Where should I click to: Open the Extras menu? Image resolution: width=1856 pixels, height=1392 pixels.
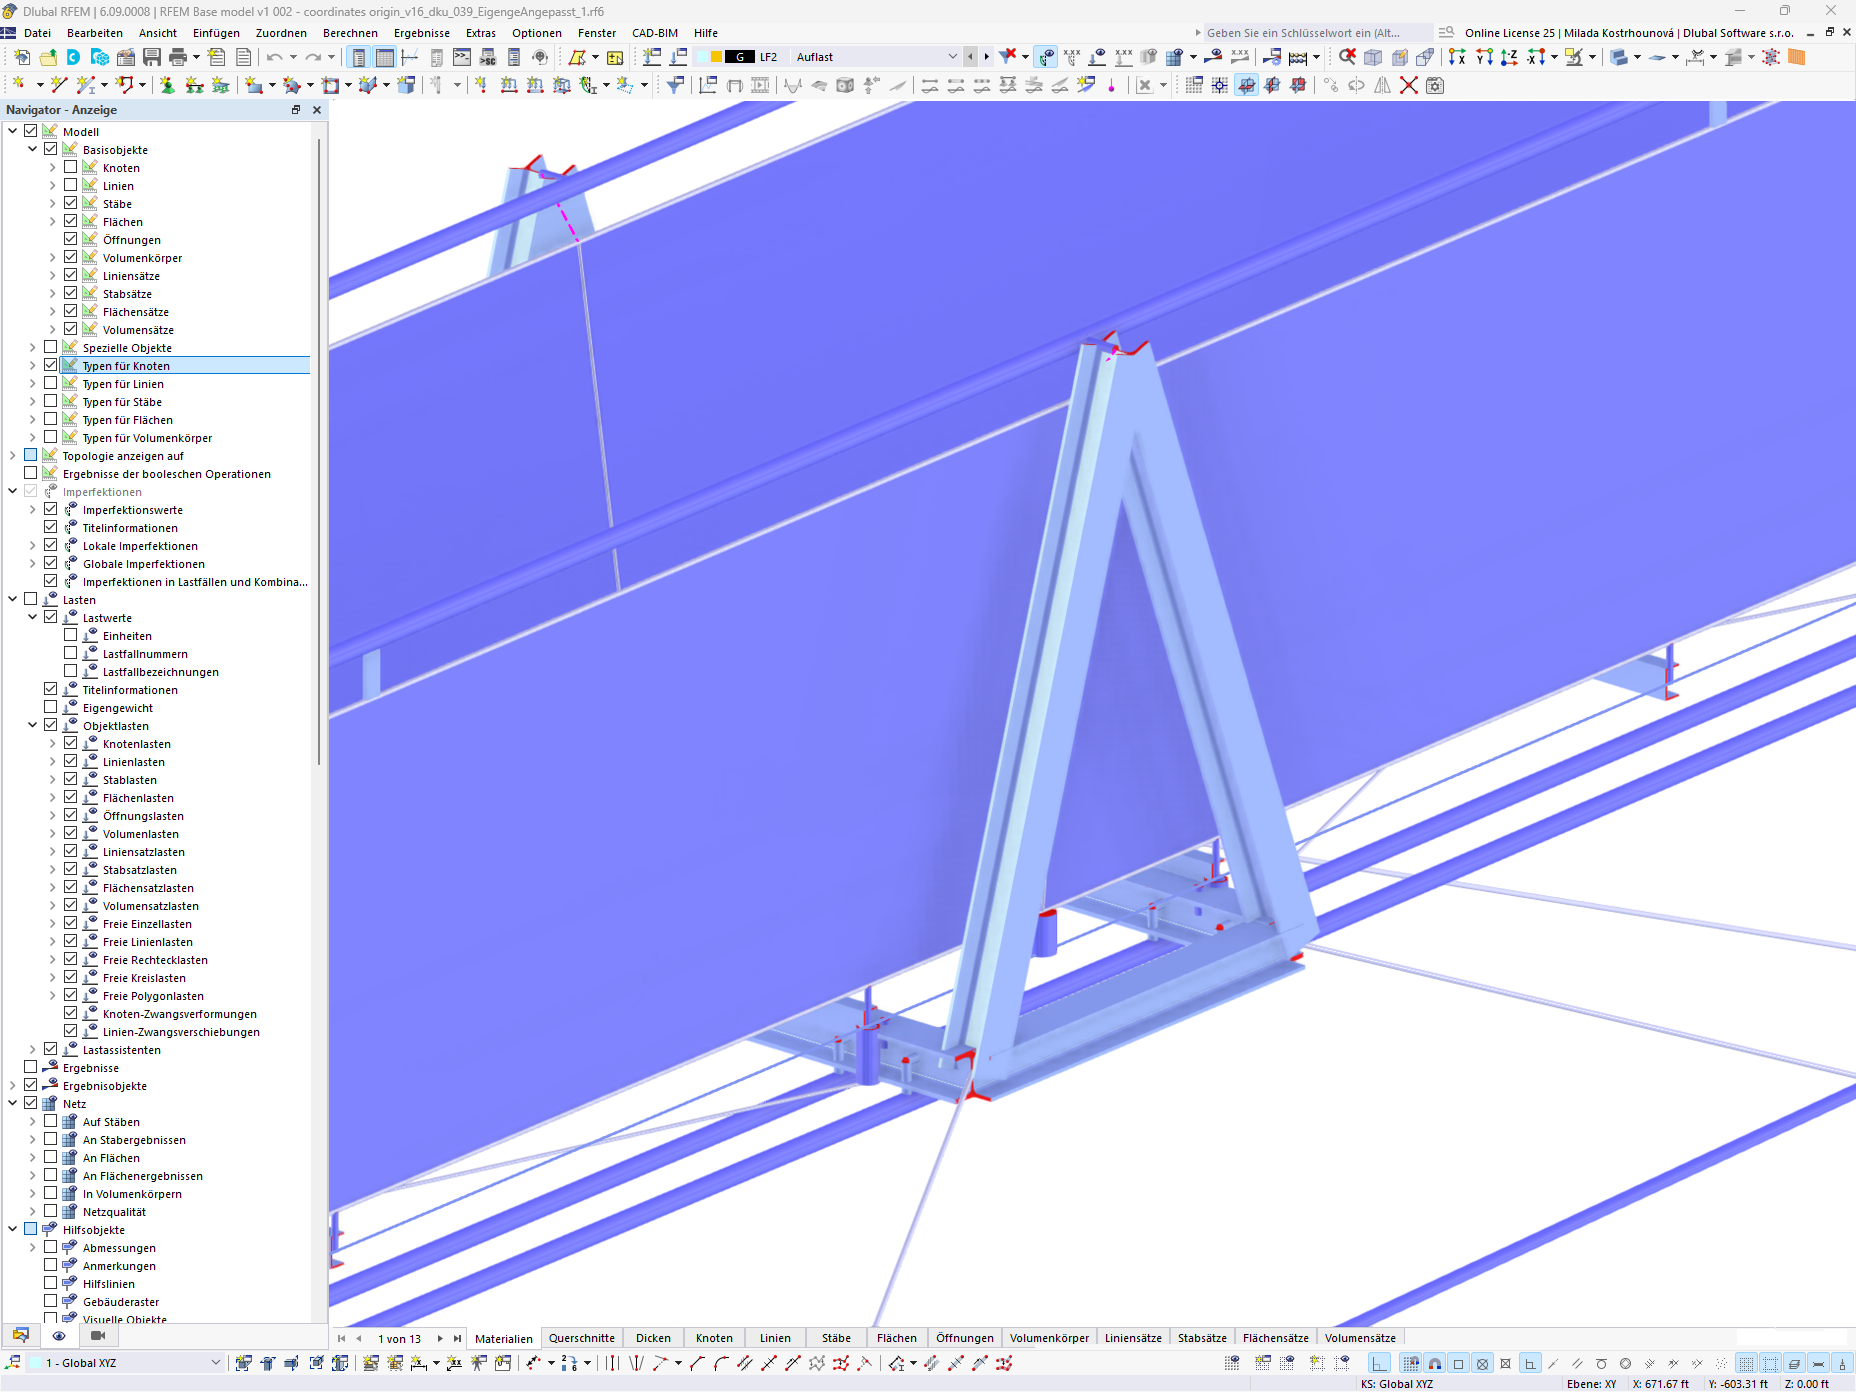tap(481, 33)
